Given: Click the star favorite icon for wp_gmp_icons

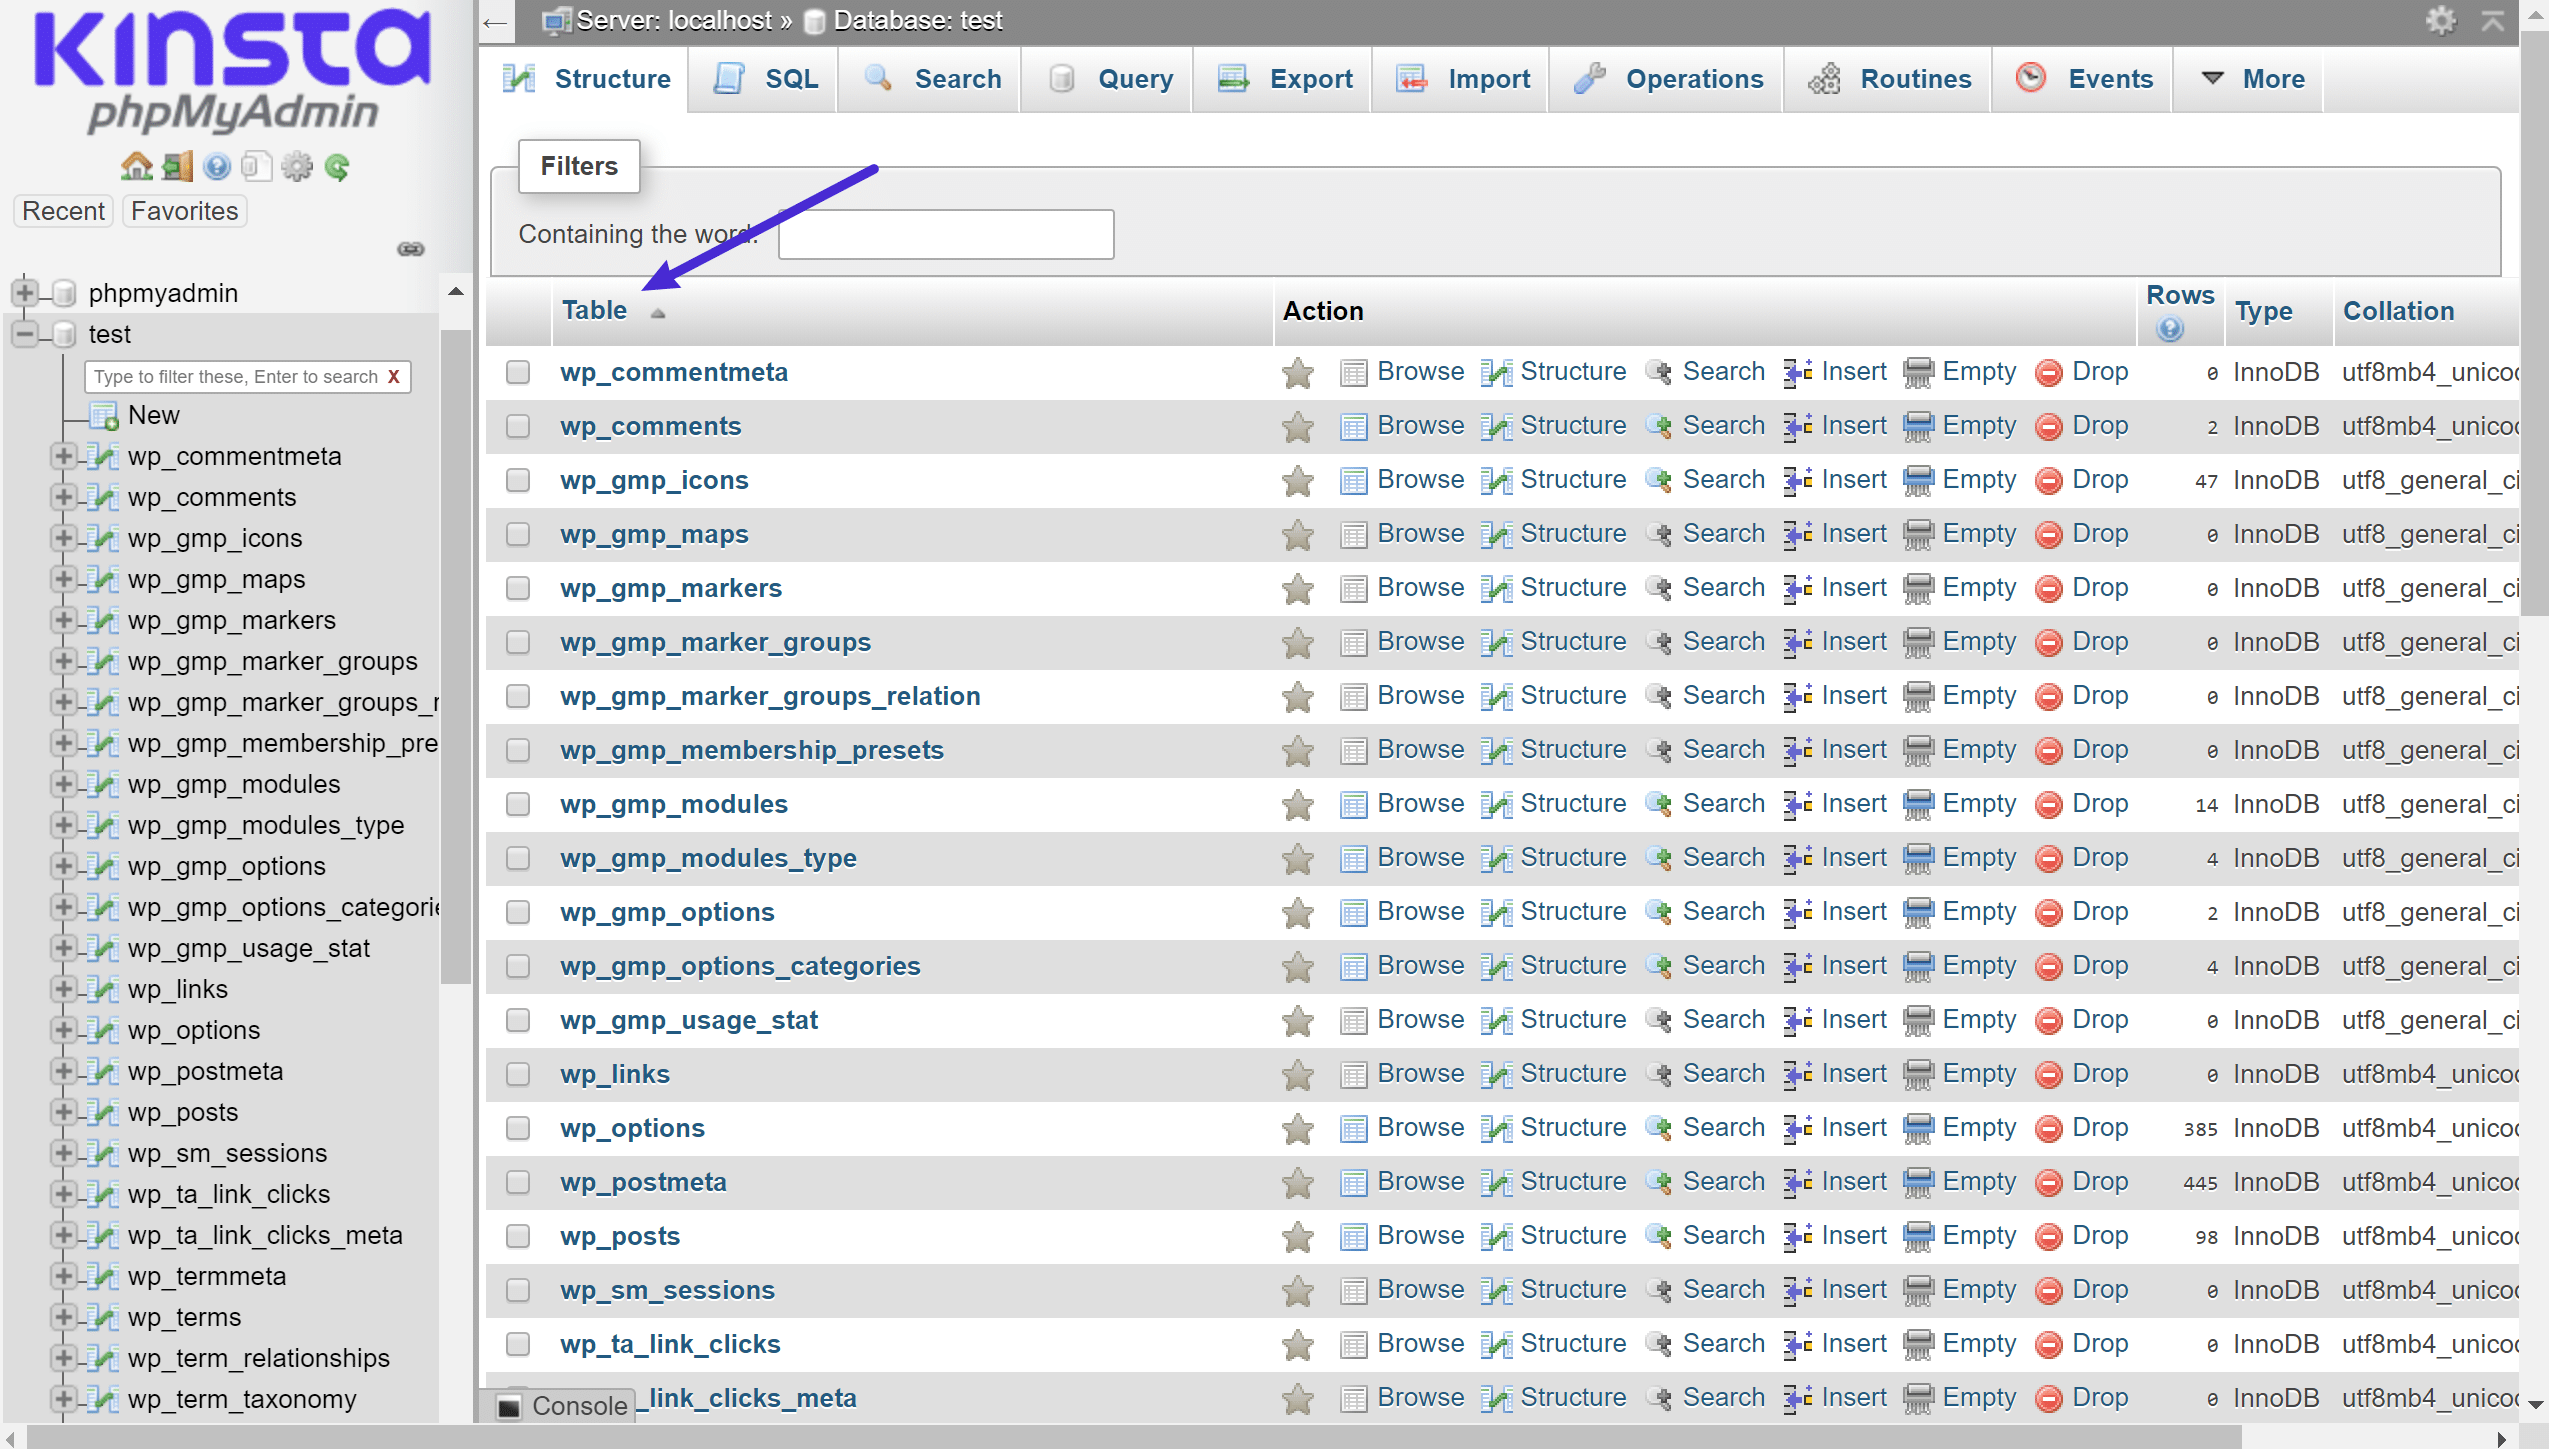Looking at the screenshot, I should (1297, 480).
